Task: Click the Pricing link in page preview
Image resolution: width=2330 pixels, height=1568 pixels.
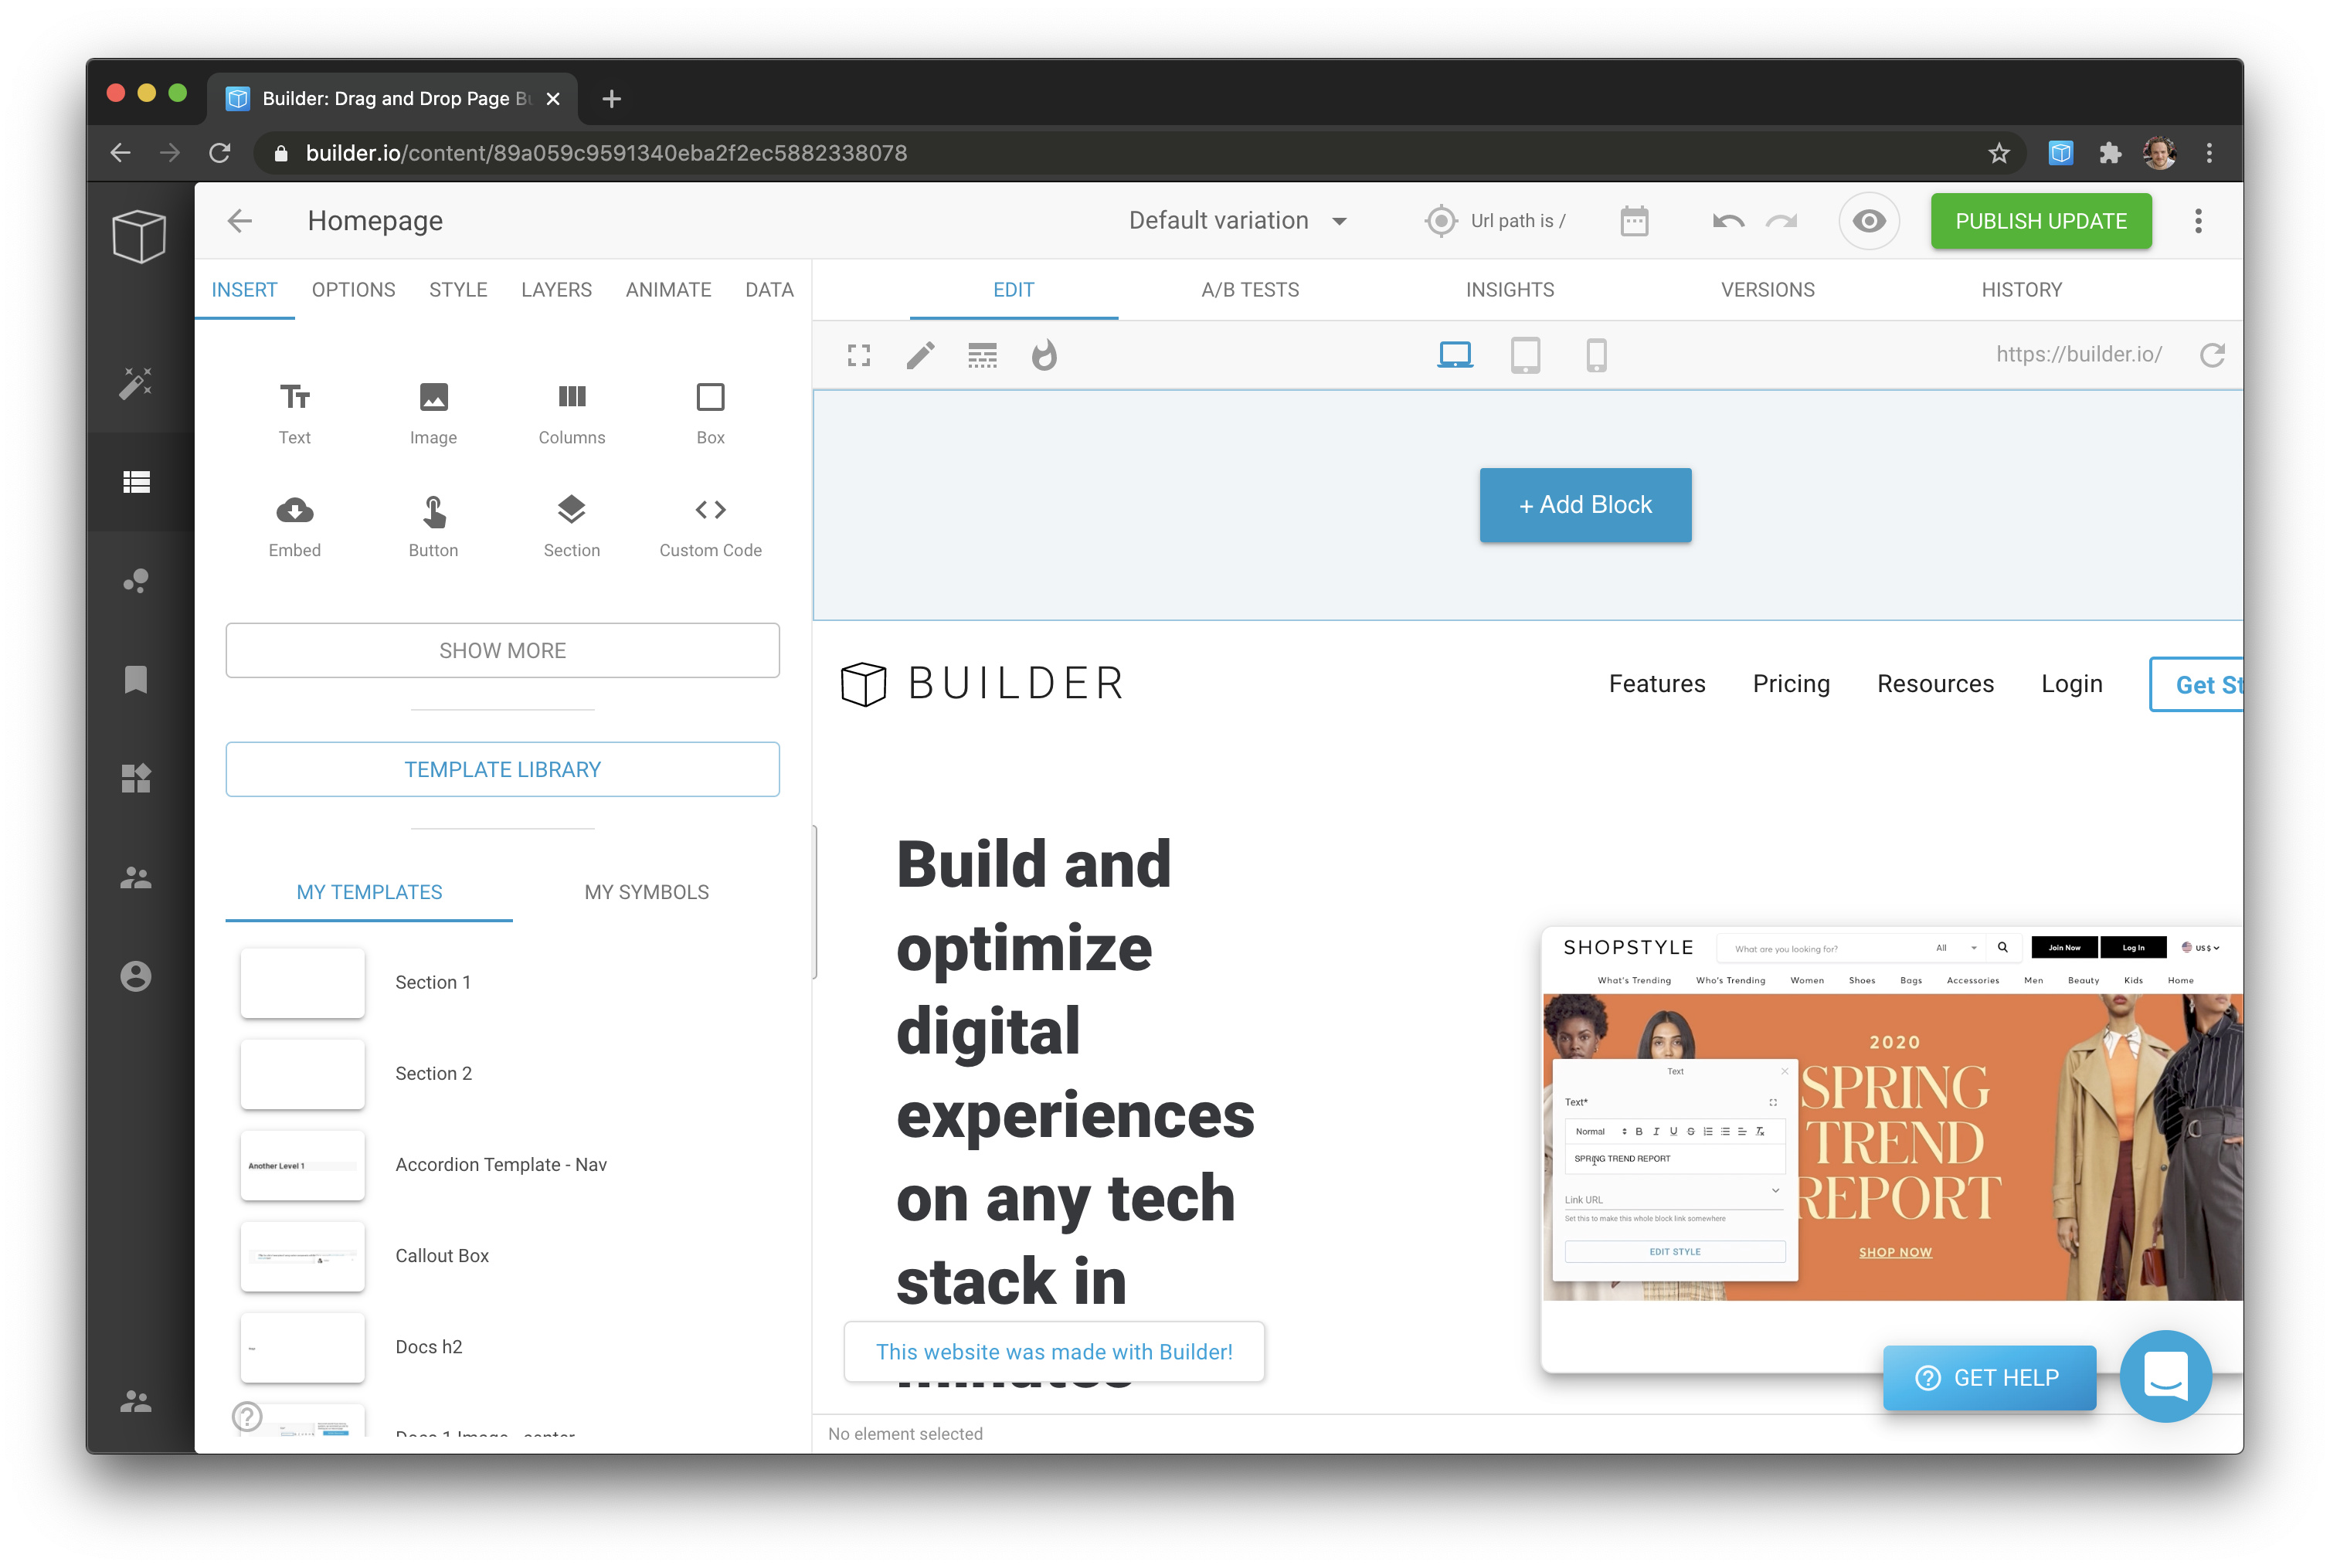Action: click(x=1791, y=684)
